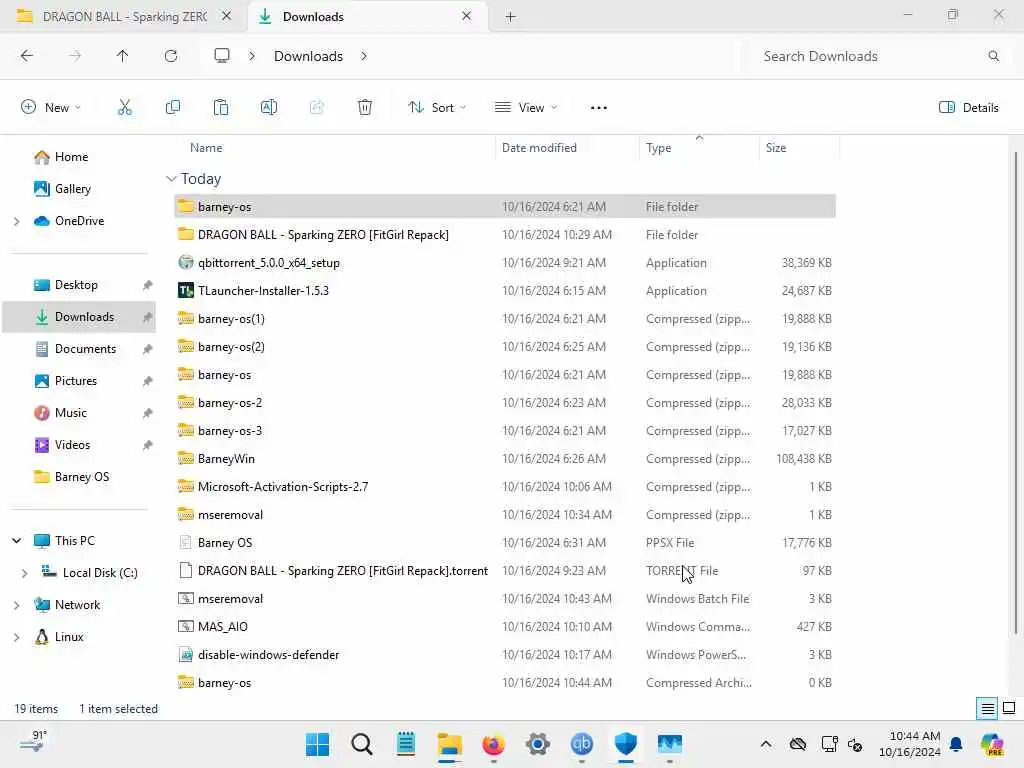
Task: Click the Cut scissors icon in toolbar
Action: (x=125, y=108)
